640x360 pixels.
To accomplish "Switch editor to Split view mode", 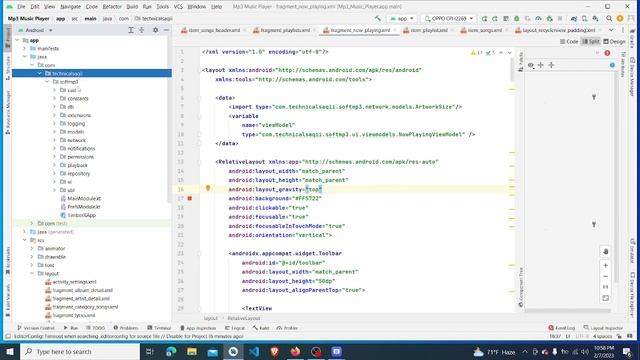I will 591,41.
